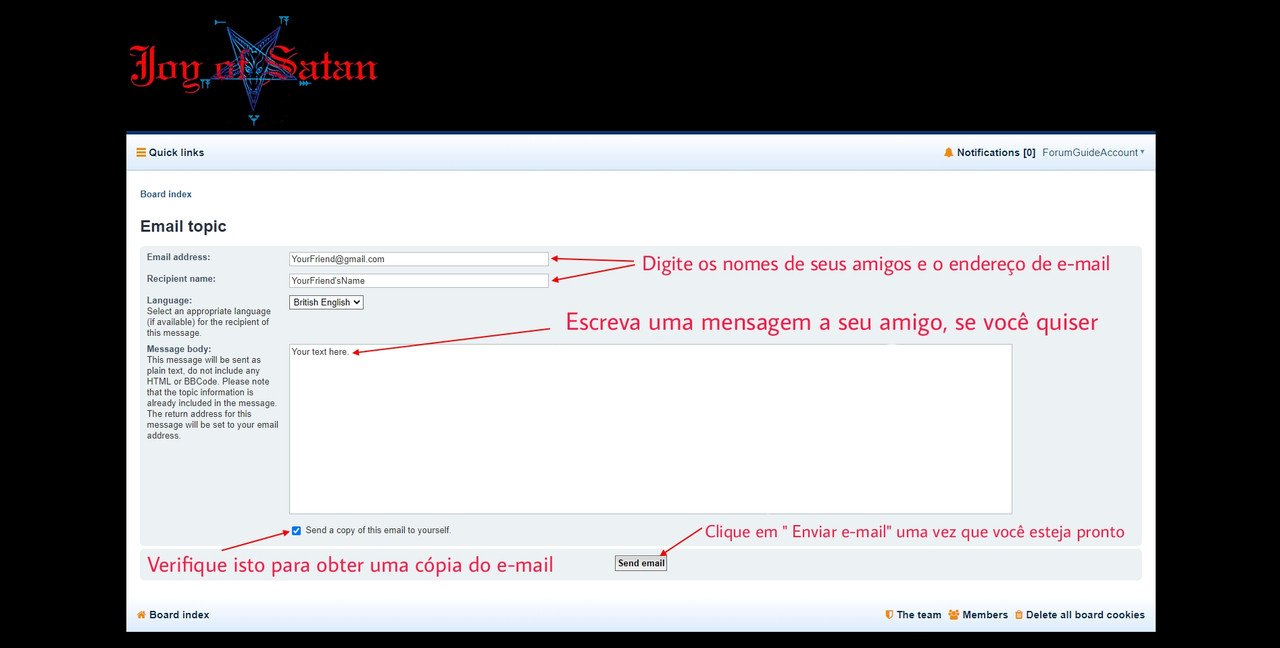Expand the ForumGuideAccount user menu arrow
This screenshot has width=1280, height=648.
pos(1142,153)
